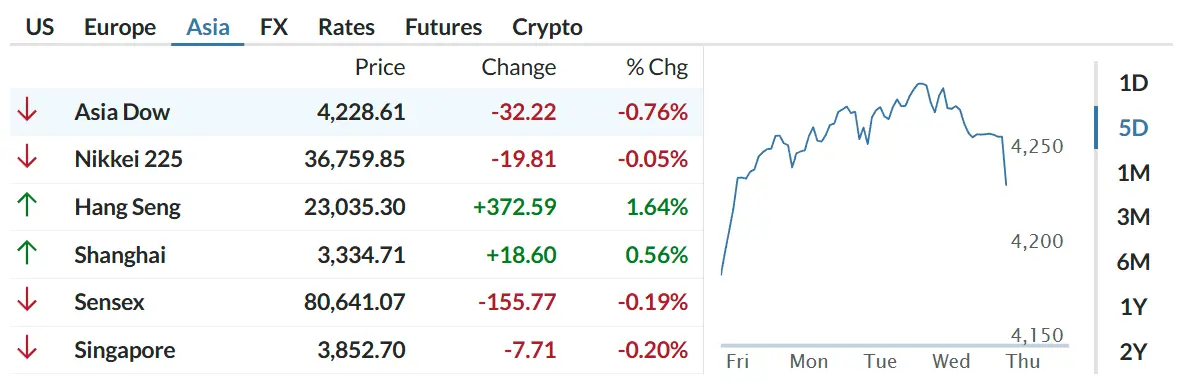This screenshot has width=1181, height=382.
Task: Choose the 1Y chart timeframe
Action: [1133, 307]
